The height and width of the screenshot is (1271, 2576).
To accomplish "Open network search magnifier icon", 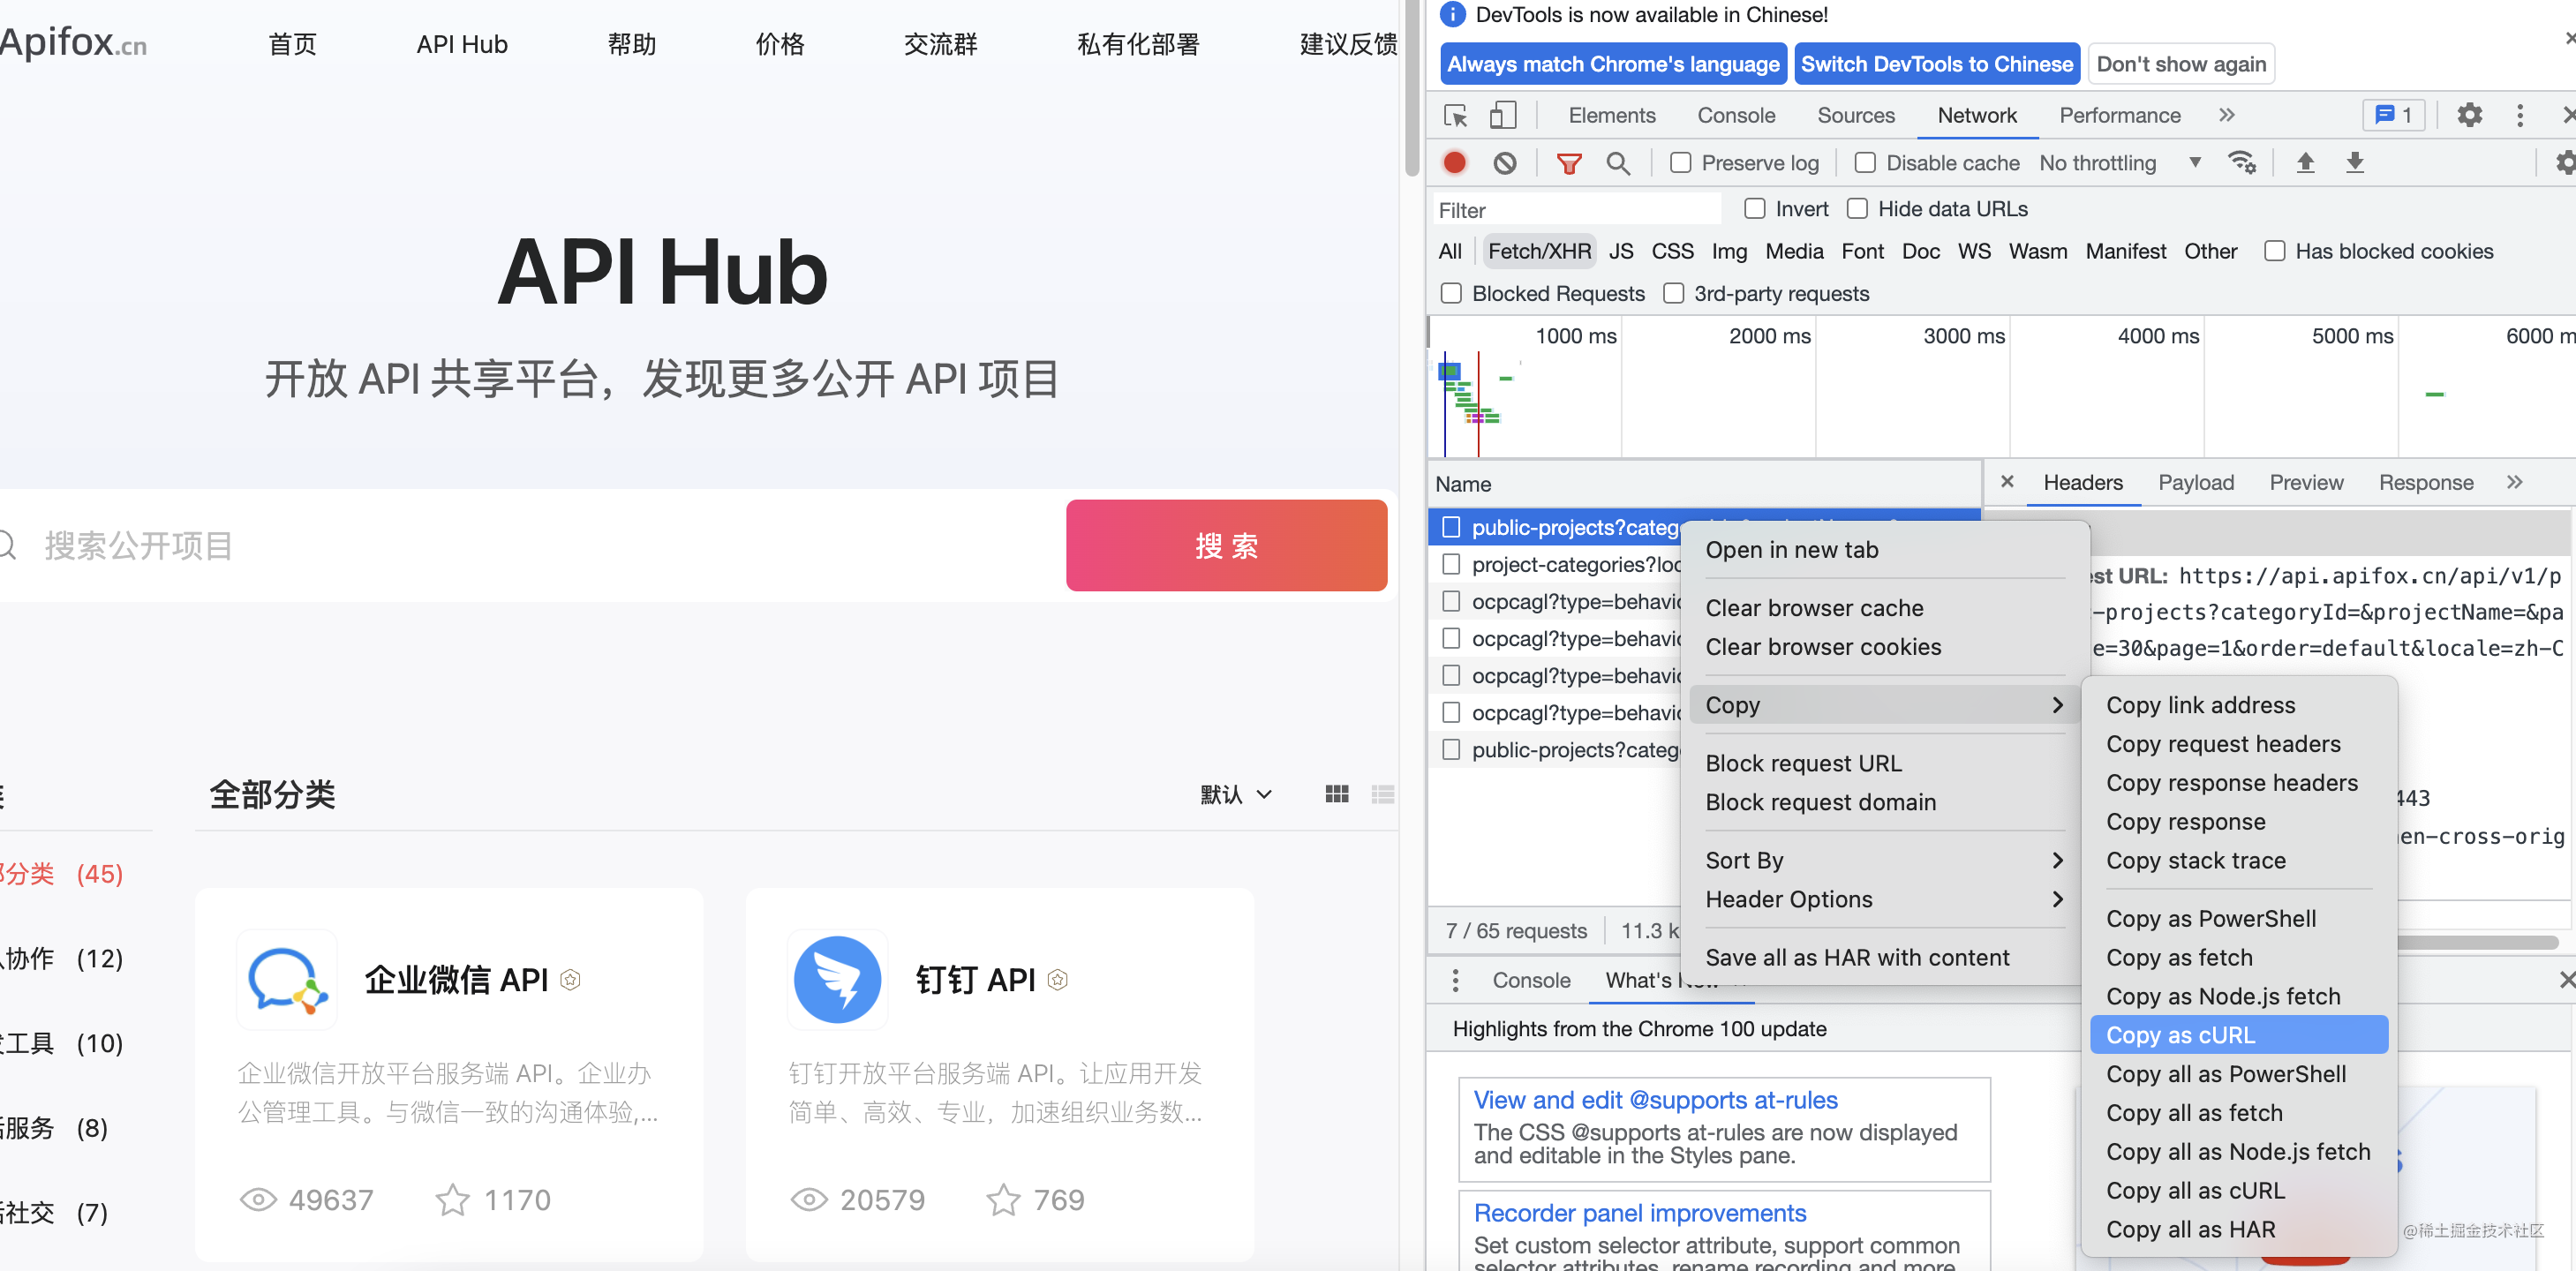I will click(1617, 163).
